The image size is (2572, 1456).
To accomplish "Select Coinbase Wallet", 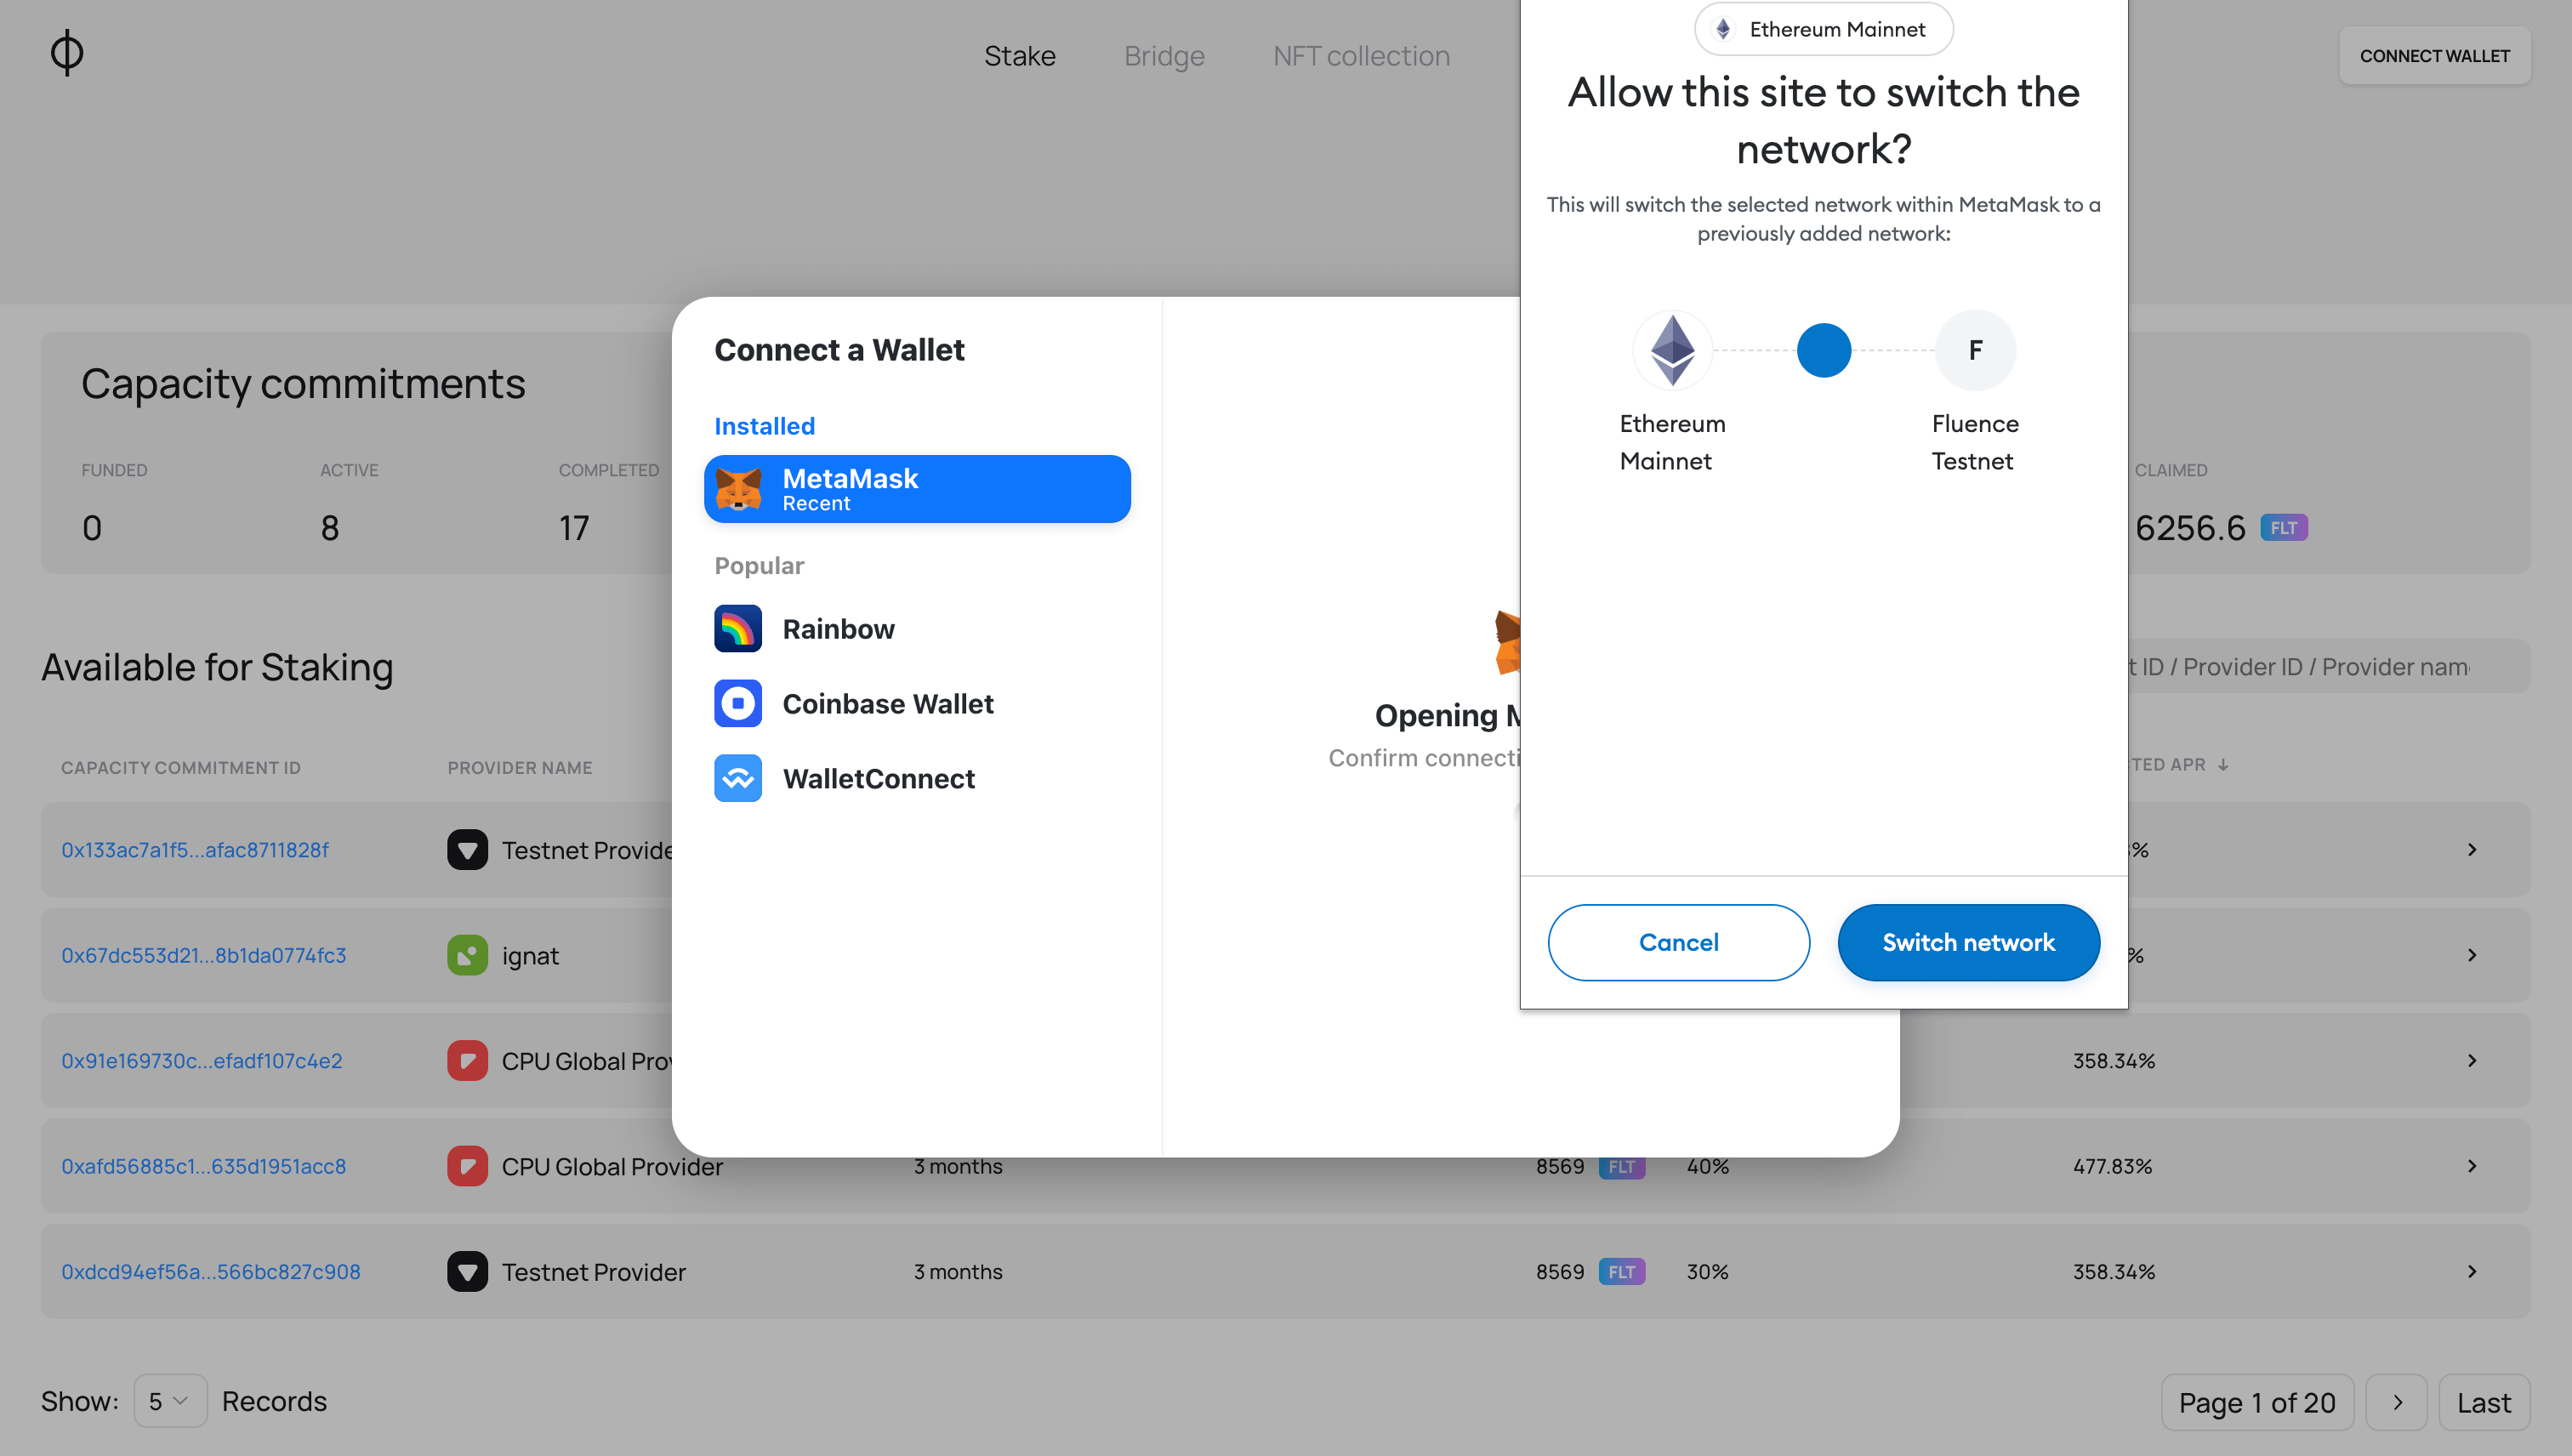I will pos(887,703).
